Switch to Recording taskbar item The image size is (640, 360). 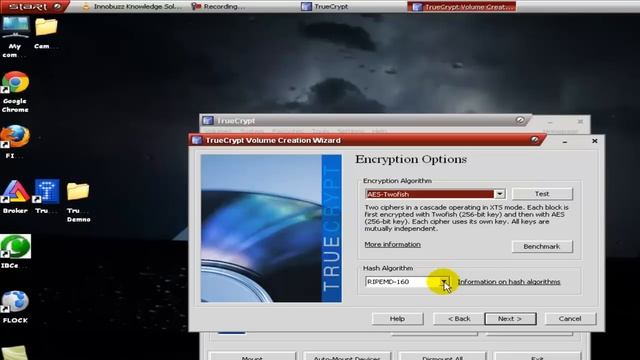(218, 7)
